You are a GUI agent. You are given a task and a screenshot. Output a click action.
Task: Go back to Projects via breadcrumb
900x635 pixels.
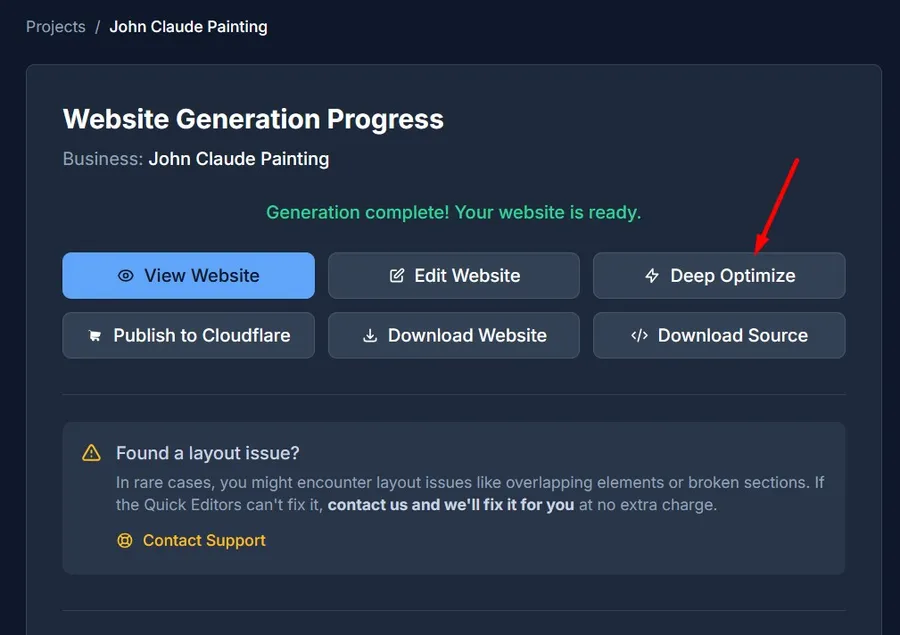(x=56, y=27)
